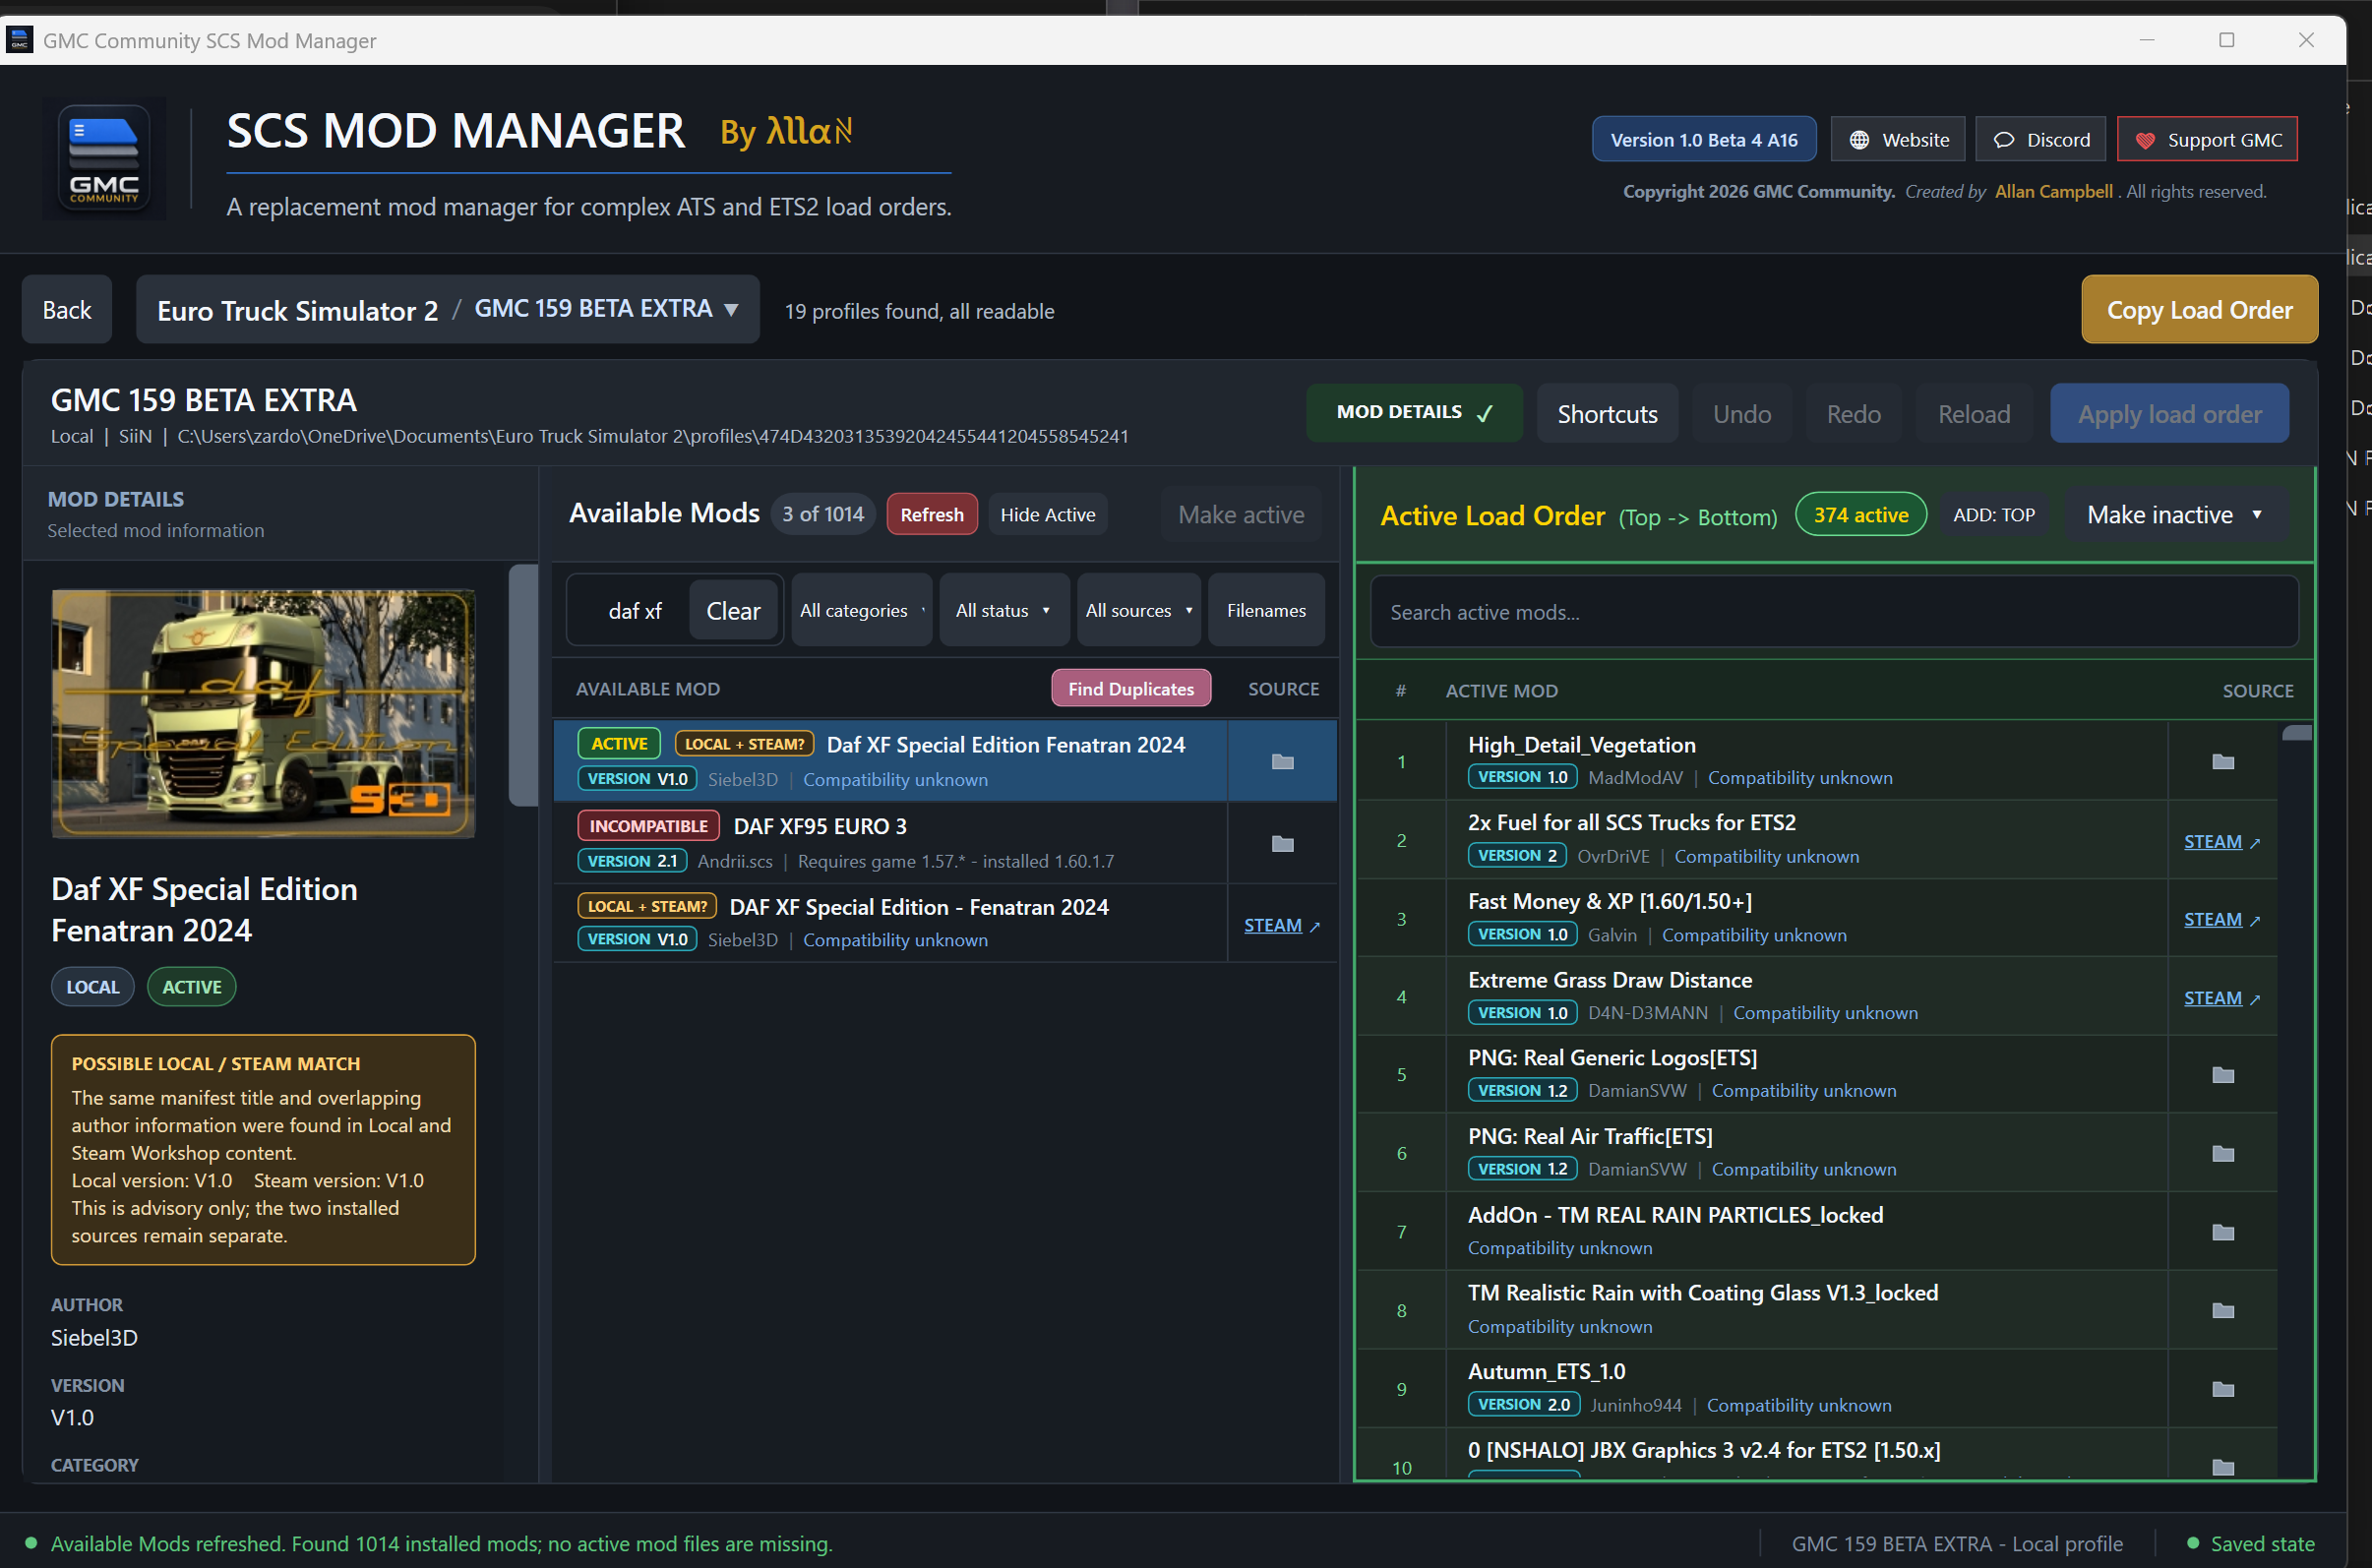The width and height of the screenshot is (2372, 1568).
Task: Click the Undo button
Action: (1741, 413)
